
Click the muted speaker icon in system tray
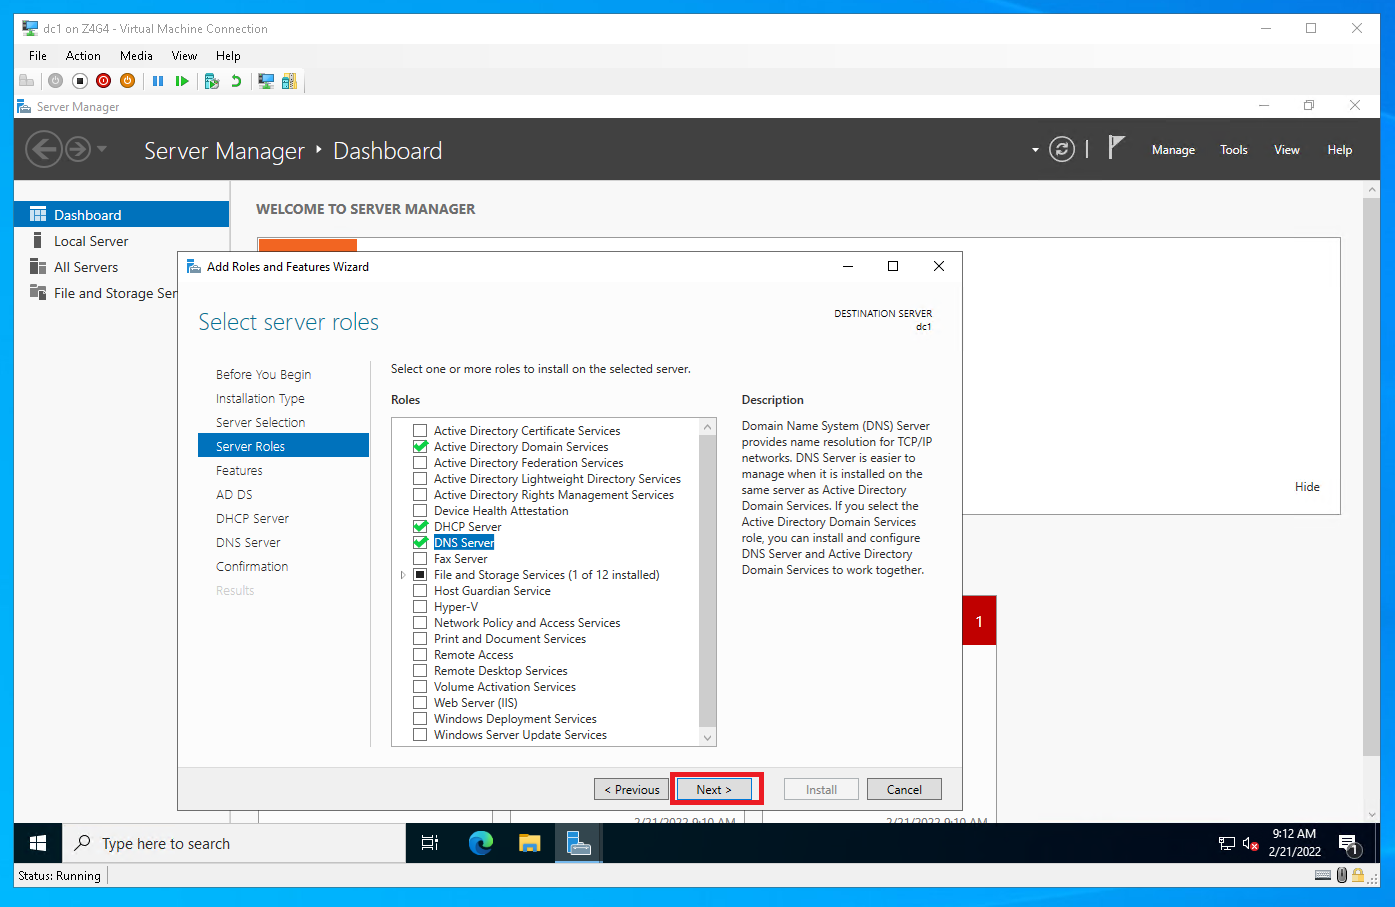click(1250, 844)
